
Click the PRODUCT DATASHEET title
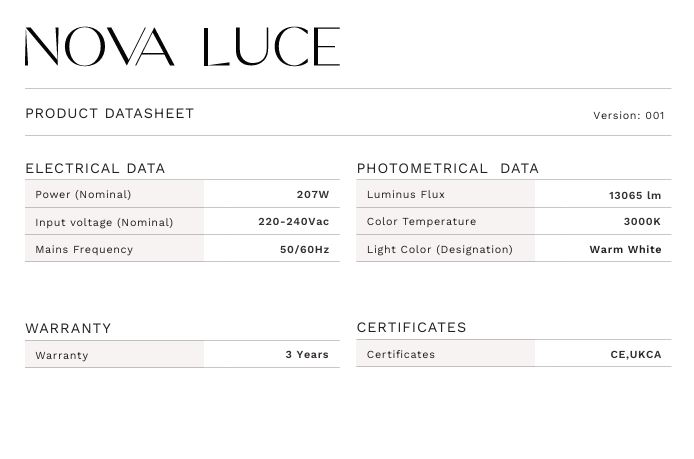click(x=110, y=114)
